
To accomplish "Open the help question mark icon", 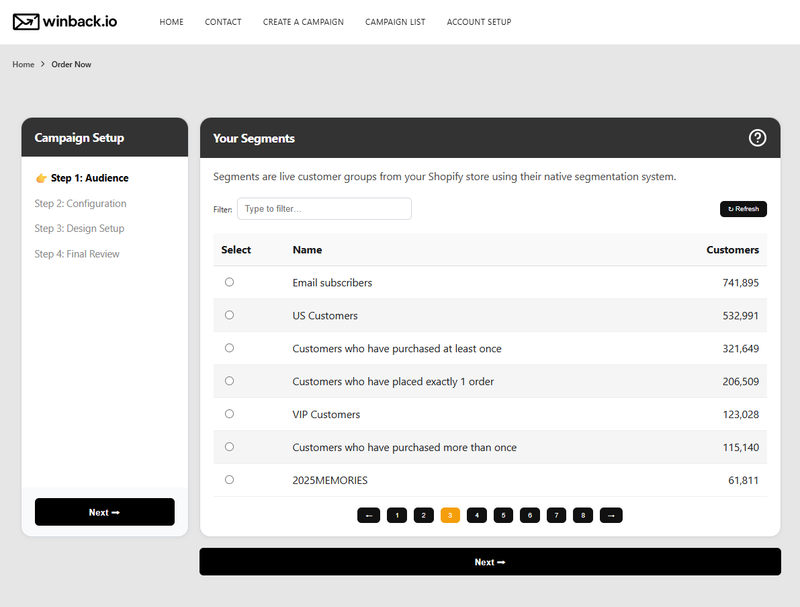I will click(757, 138).
